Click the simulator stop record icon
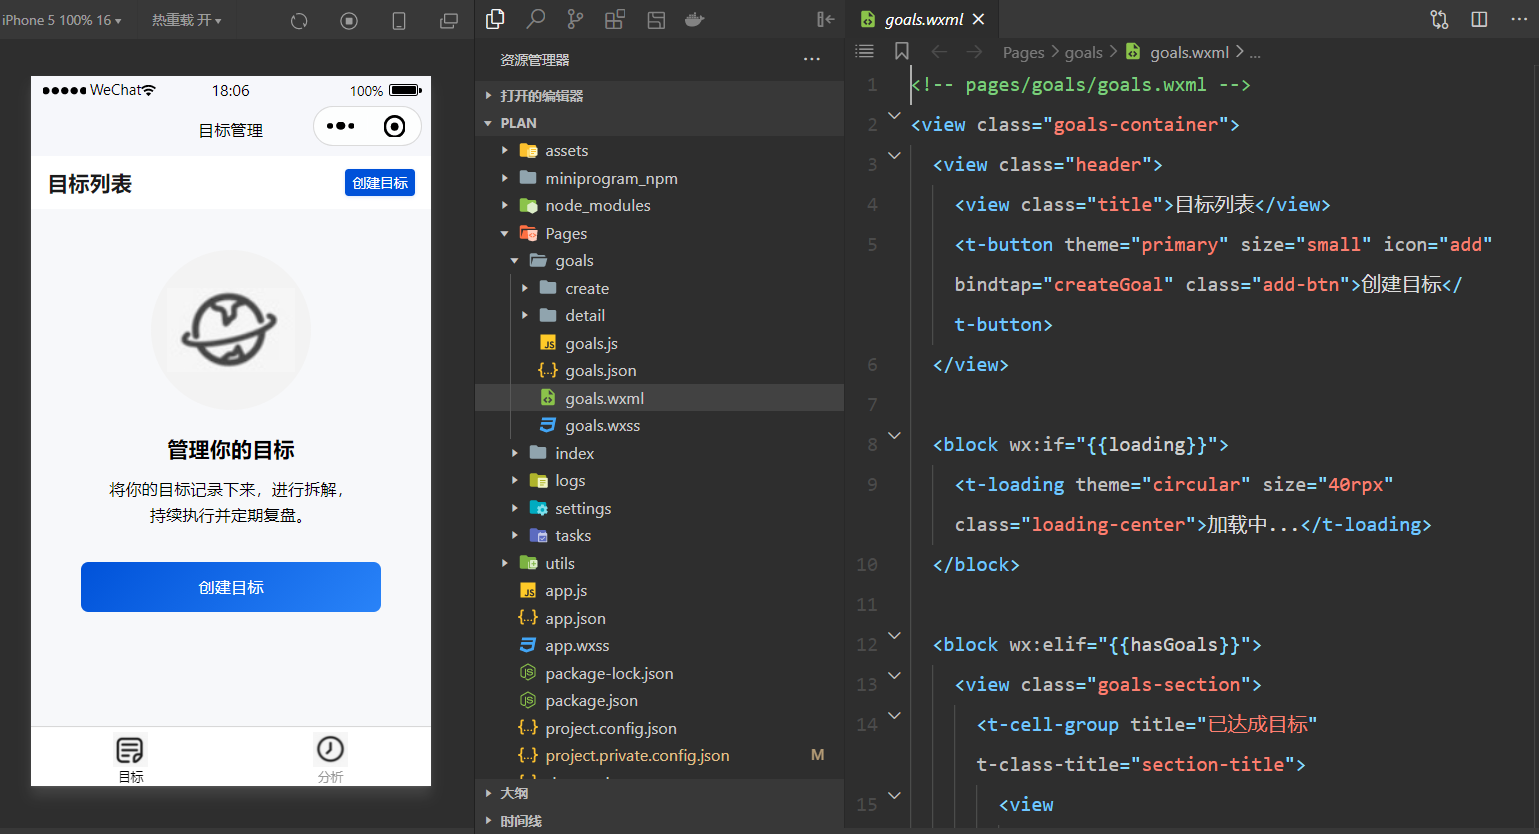Screen dimensions: 1539x834 click(x=349, y=20)
